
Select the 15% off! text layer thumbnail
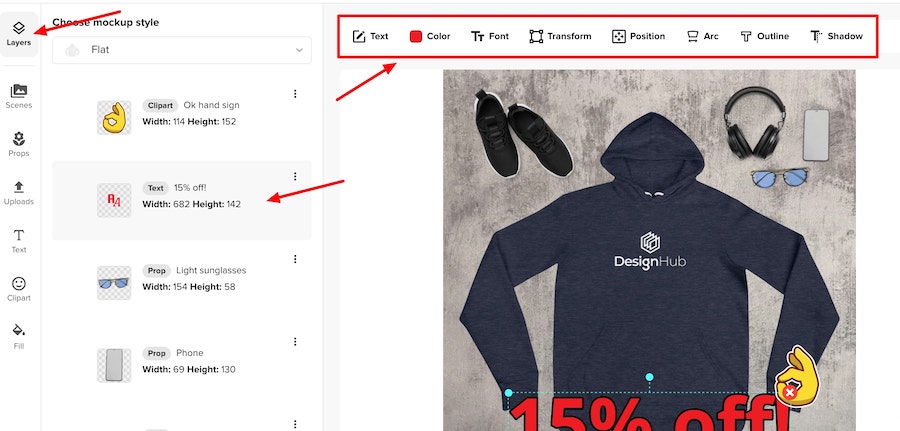pyautogui.click(x=114, y=200)
